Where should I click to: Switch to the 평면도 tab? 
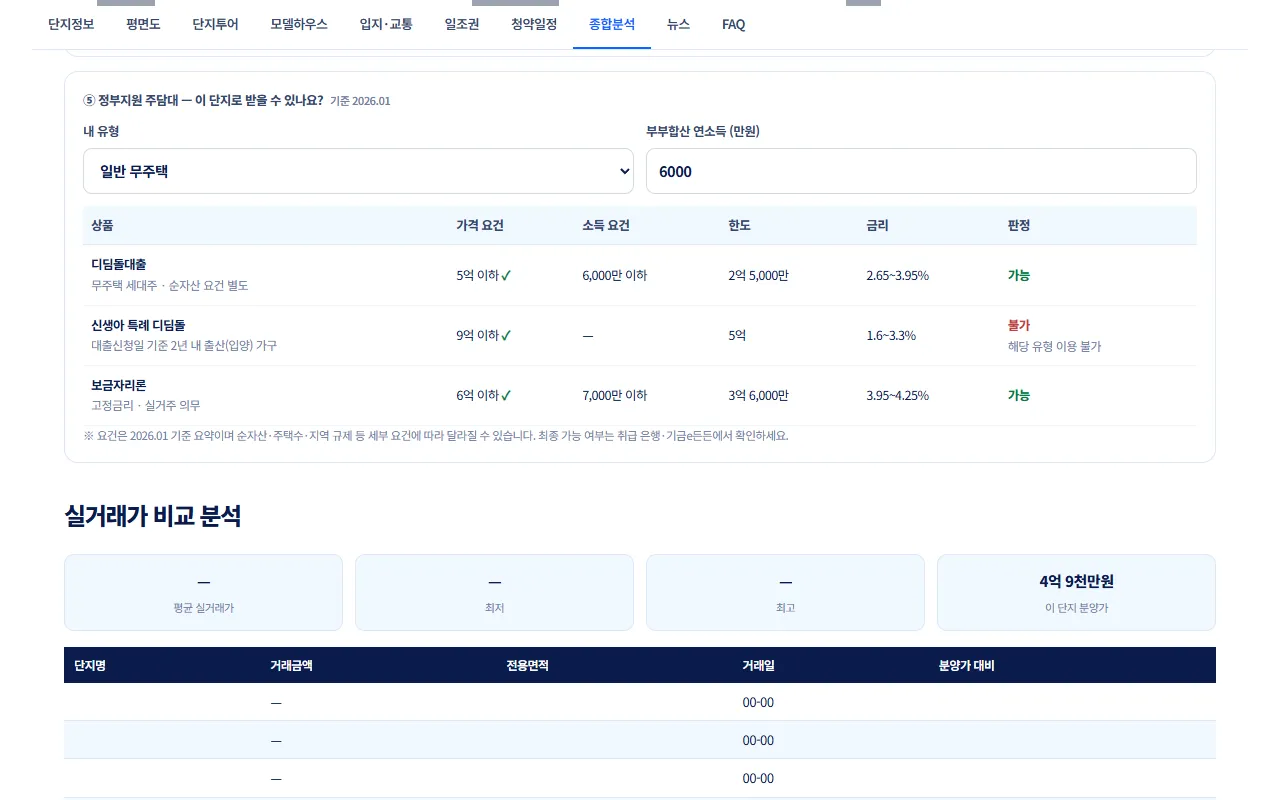[x=143, y=24]
